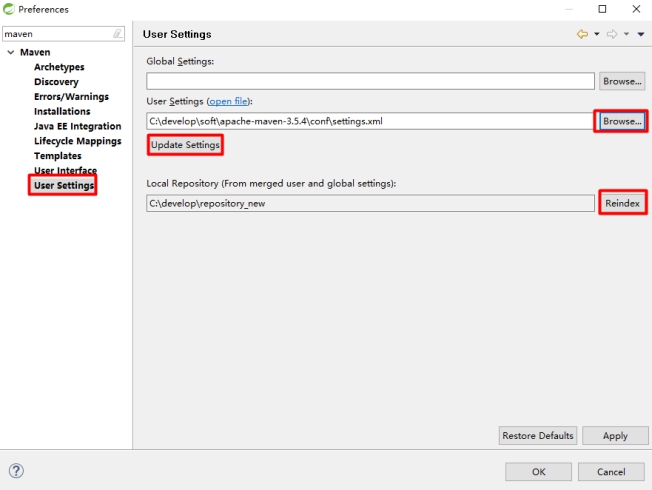Click the back navigation arrow icon
652x490 pixels.
tap(582, 34)
